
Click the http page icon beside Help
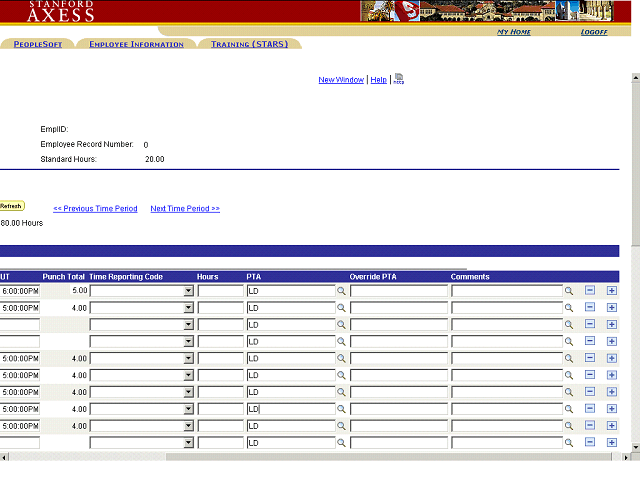[399, 79]
